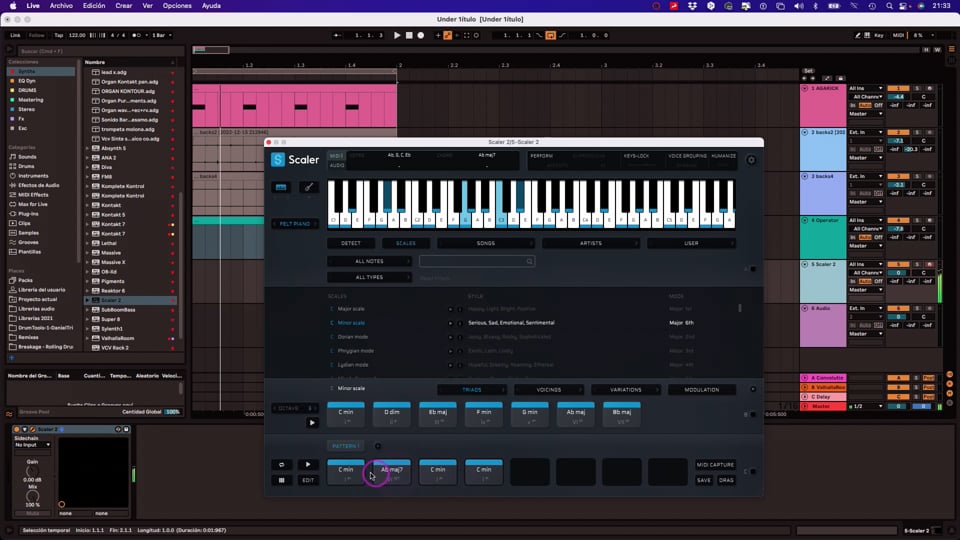Screen dimensions: 960x540
Task: Click the stop button in Ableton's transport
Action: [409, 36]
